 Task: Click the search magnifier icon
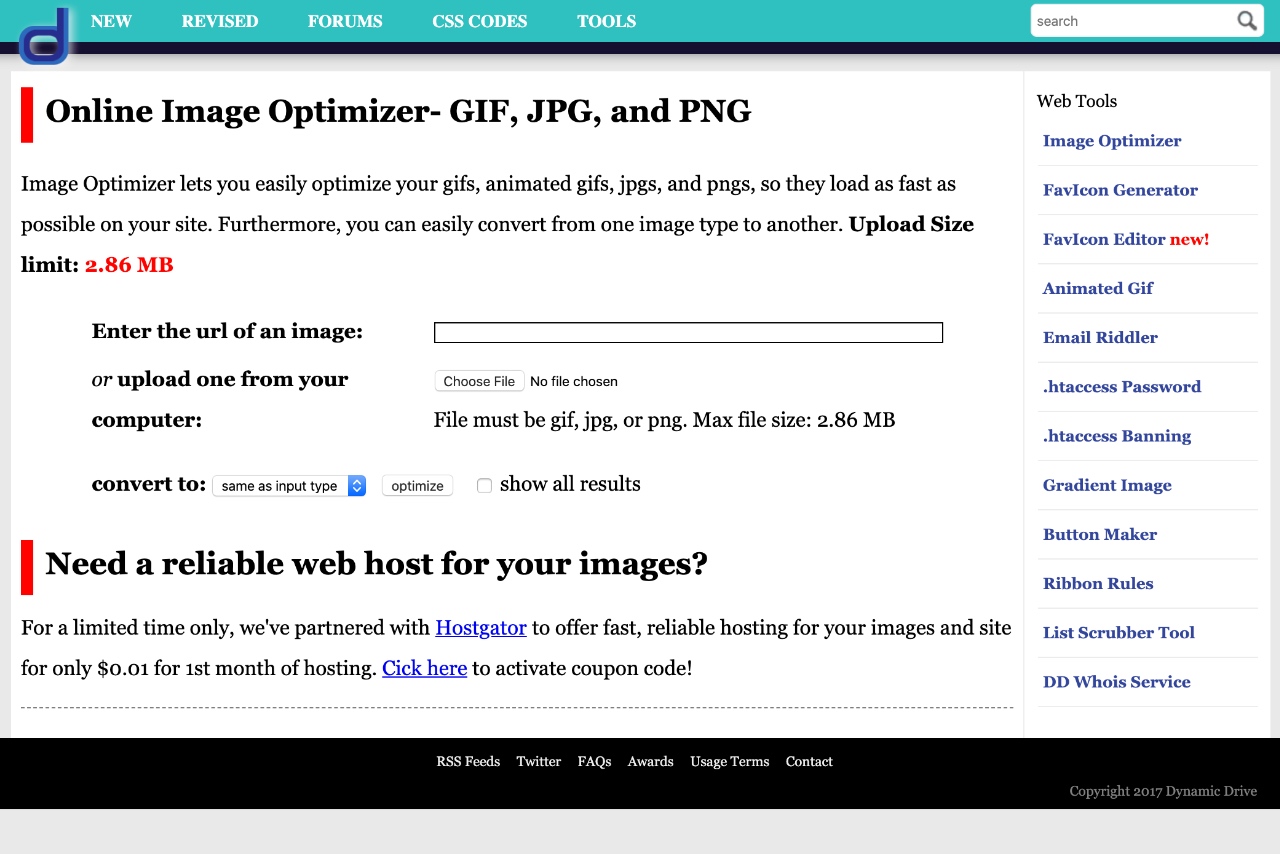pyautogui.click(x=1246, y=21)
